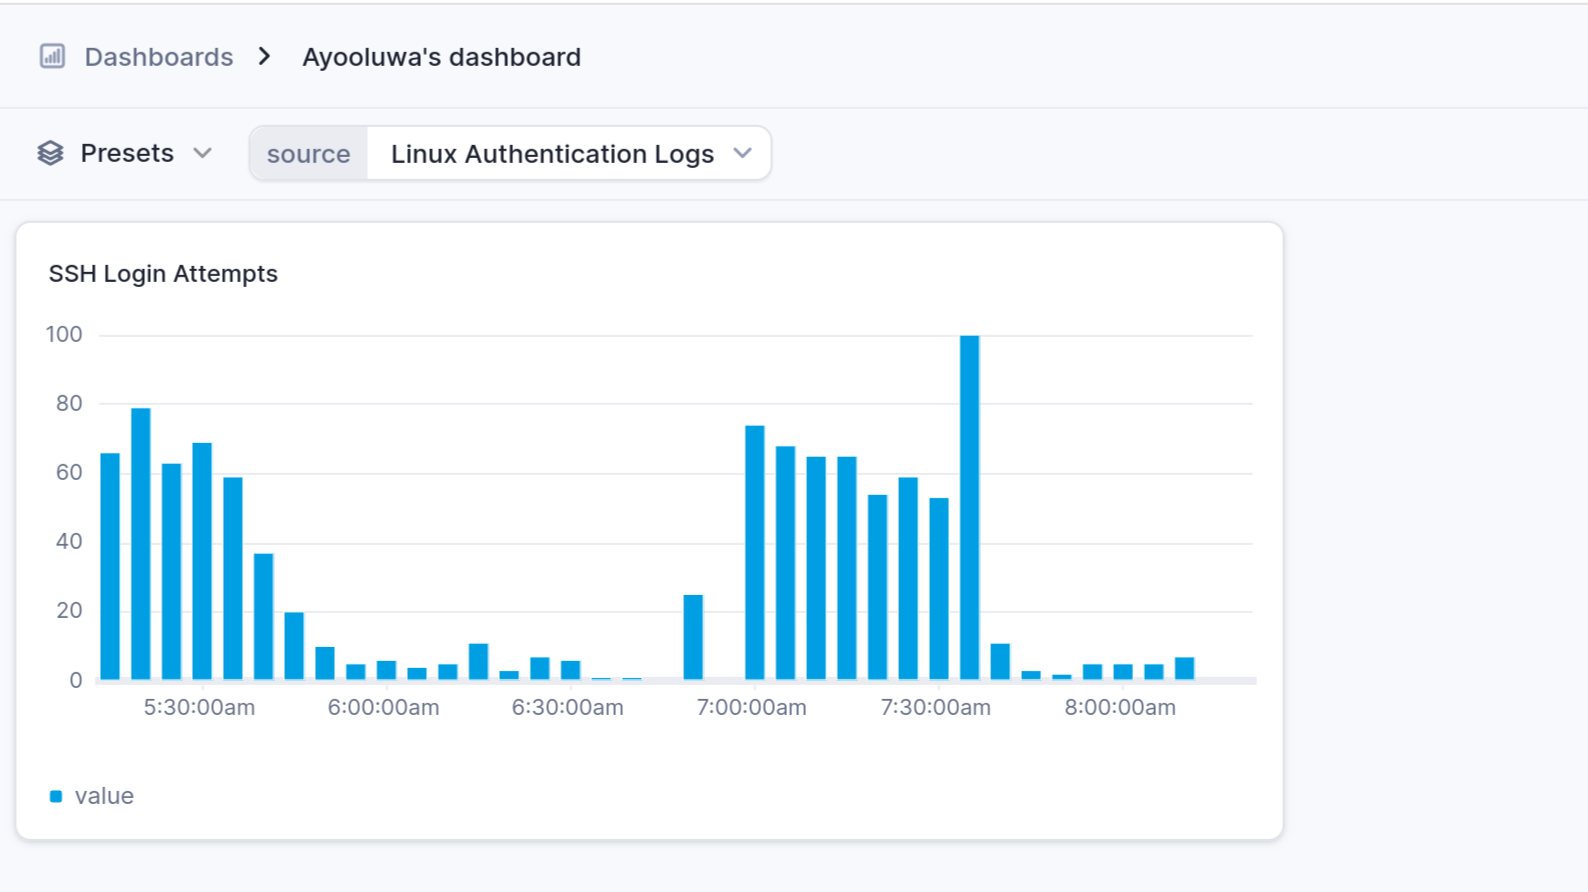Click the source filter label

click(308, 154)
